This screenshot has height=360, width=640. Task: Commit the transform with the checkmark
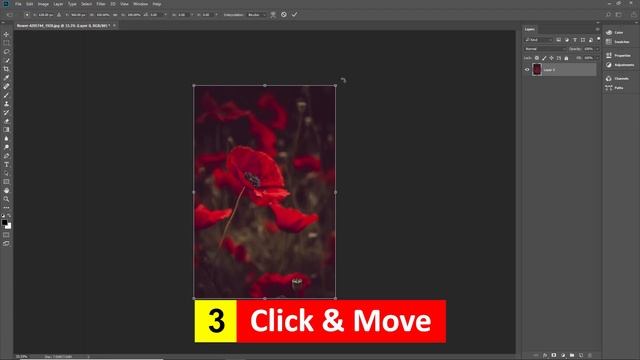294,15
